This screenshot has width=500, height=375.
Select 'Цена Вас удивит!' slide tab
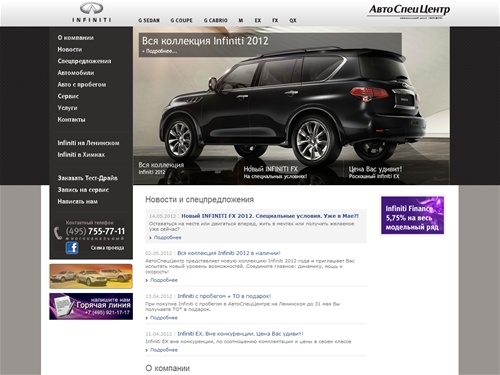click(x=375, y=172)
